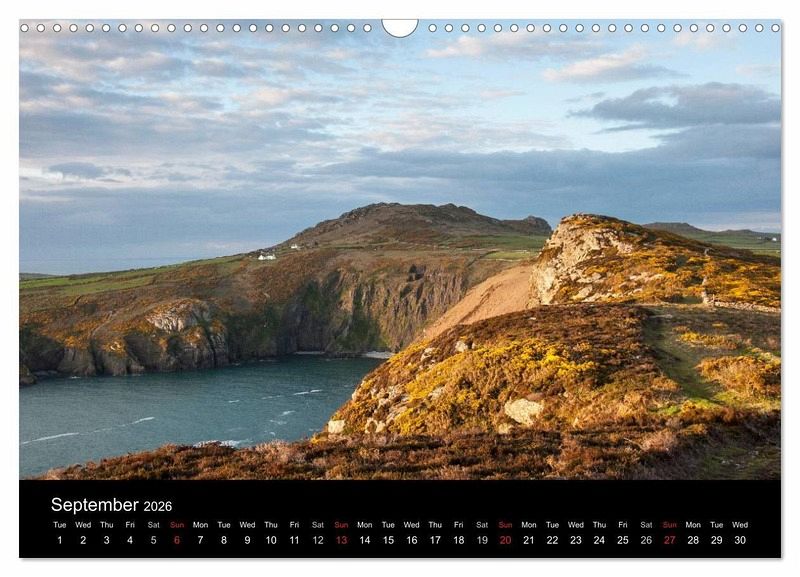Image resolution: width=800 pixels, height=577 pixels.
Task: Select date 30 under Wed
Action: click(740, 540)
